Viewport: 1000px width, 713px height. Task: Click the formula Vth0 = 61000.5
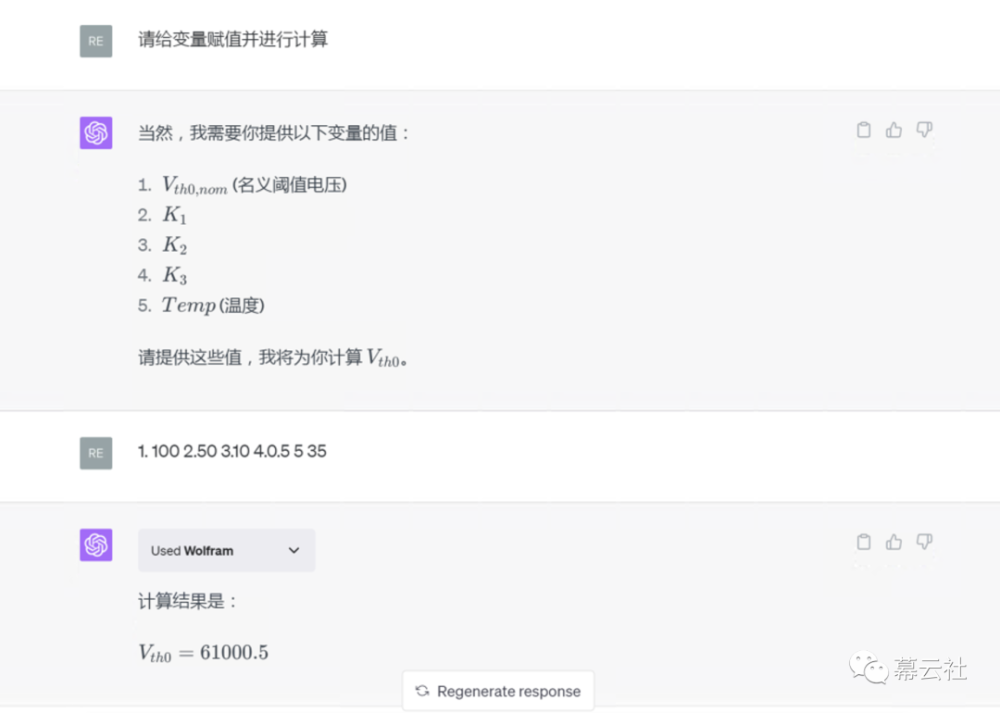[x=202, y=652]
